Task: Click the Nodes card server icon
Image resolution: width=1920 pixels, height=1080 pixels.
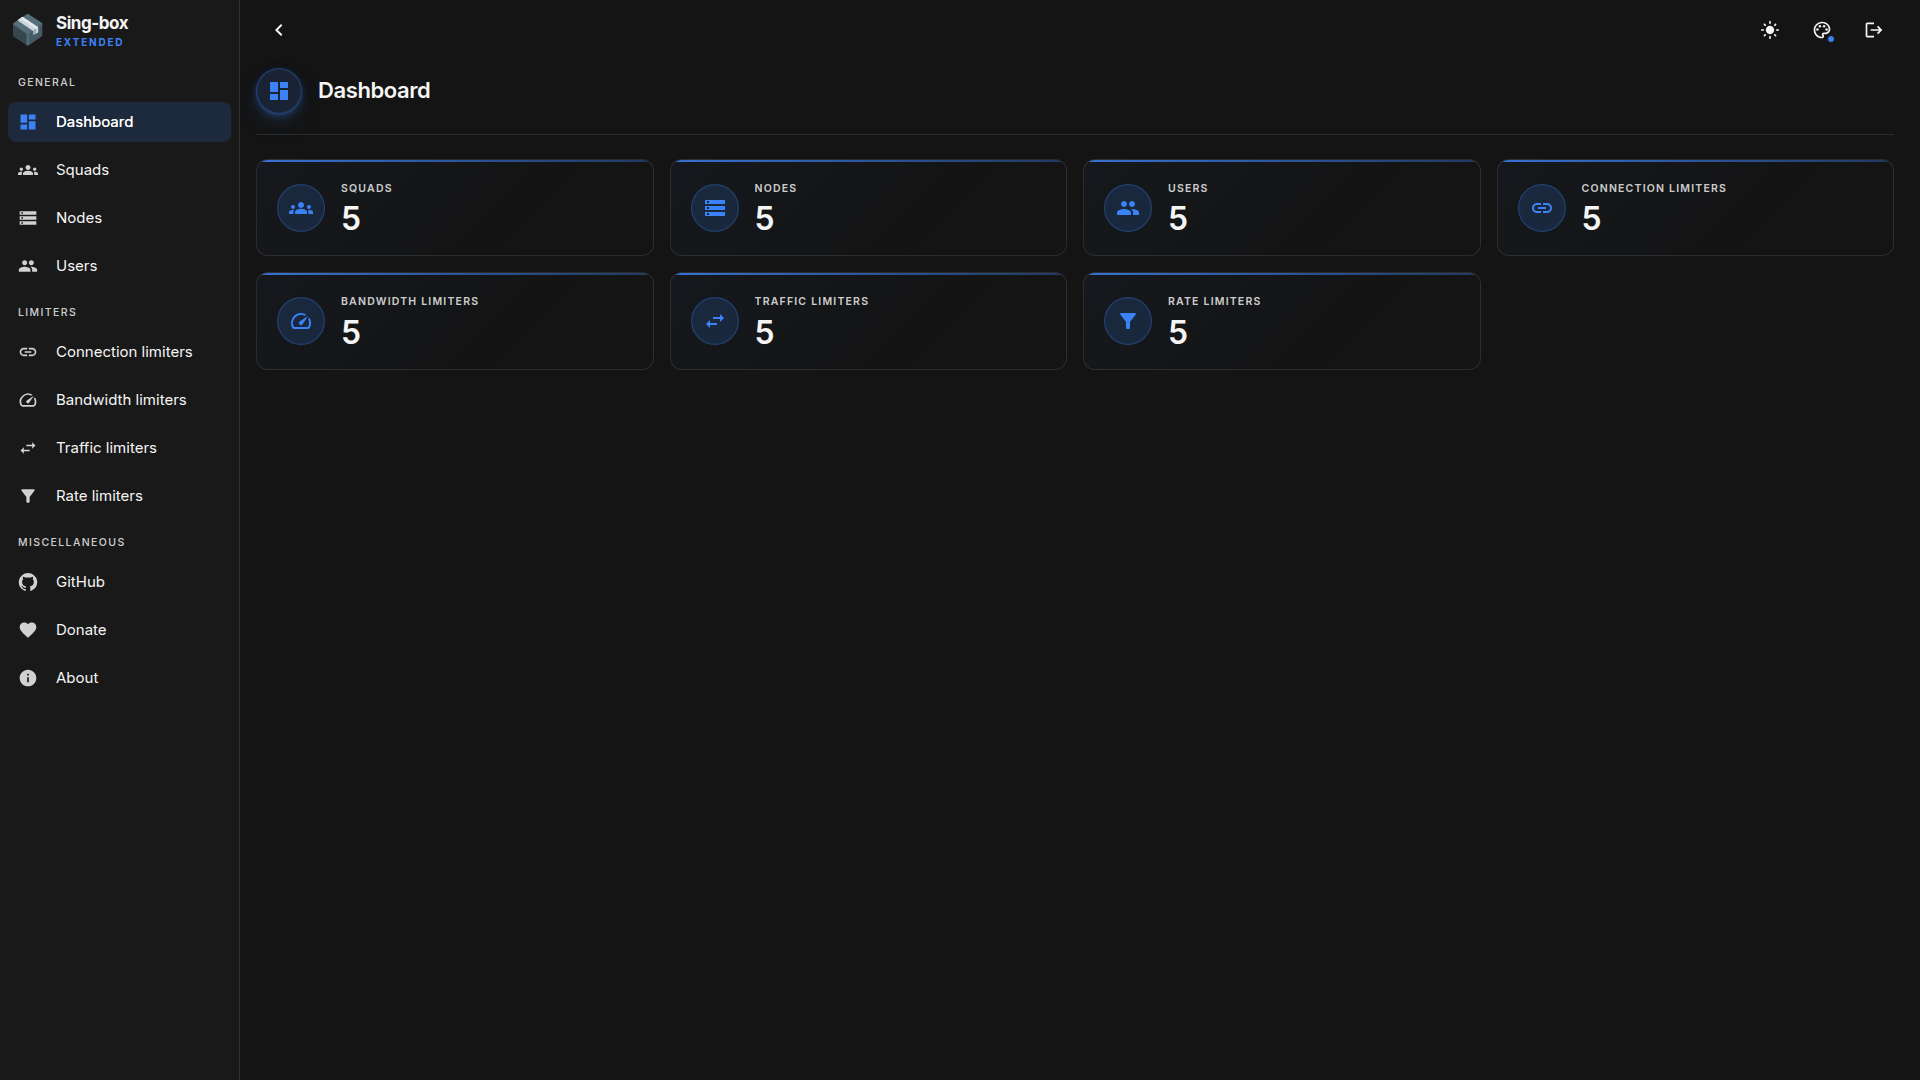Action: 715,208
